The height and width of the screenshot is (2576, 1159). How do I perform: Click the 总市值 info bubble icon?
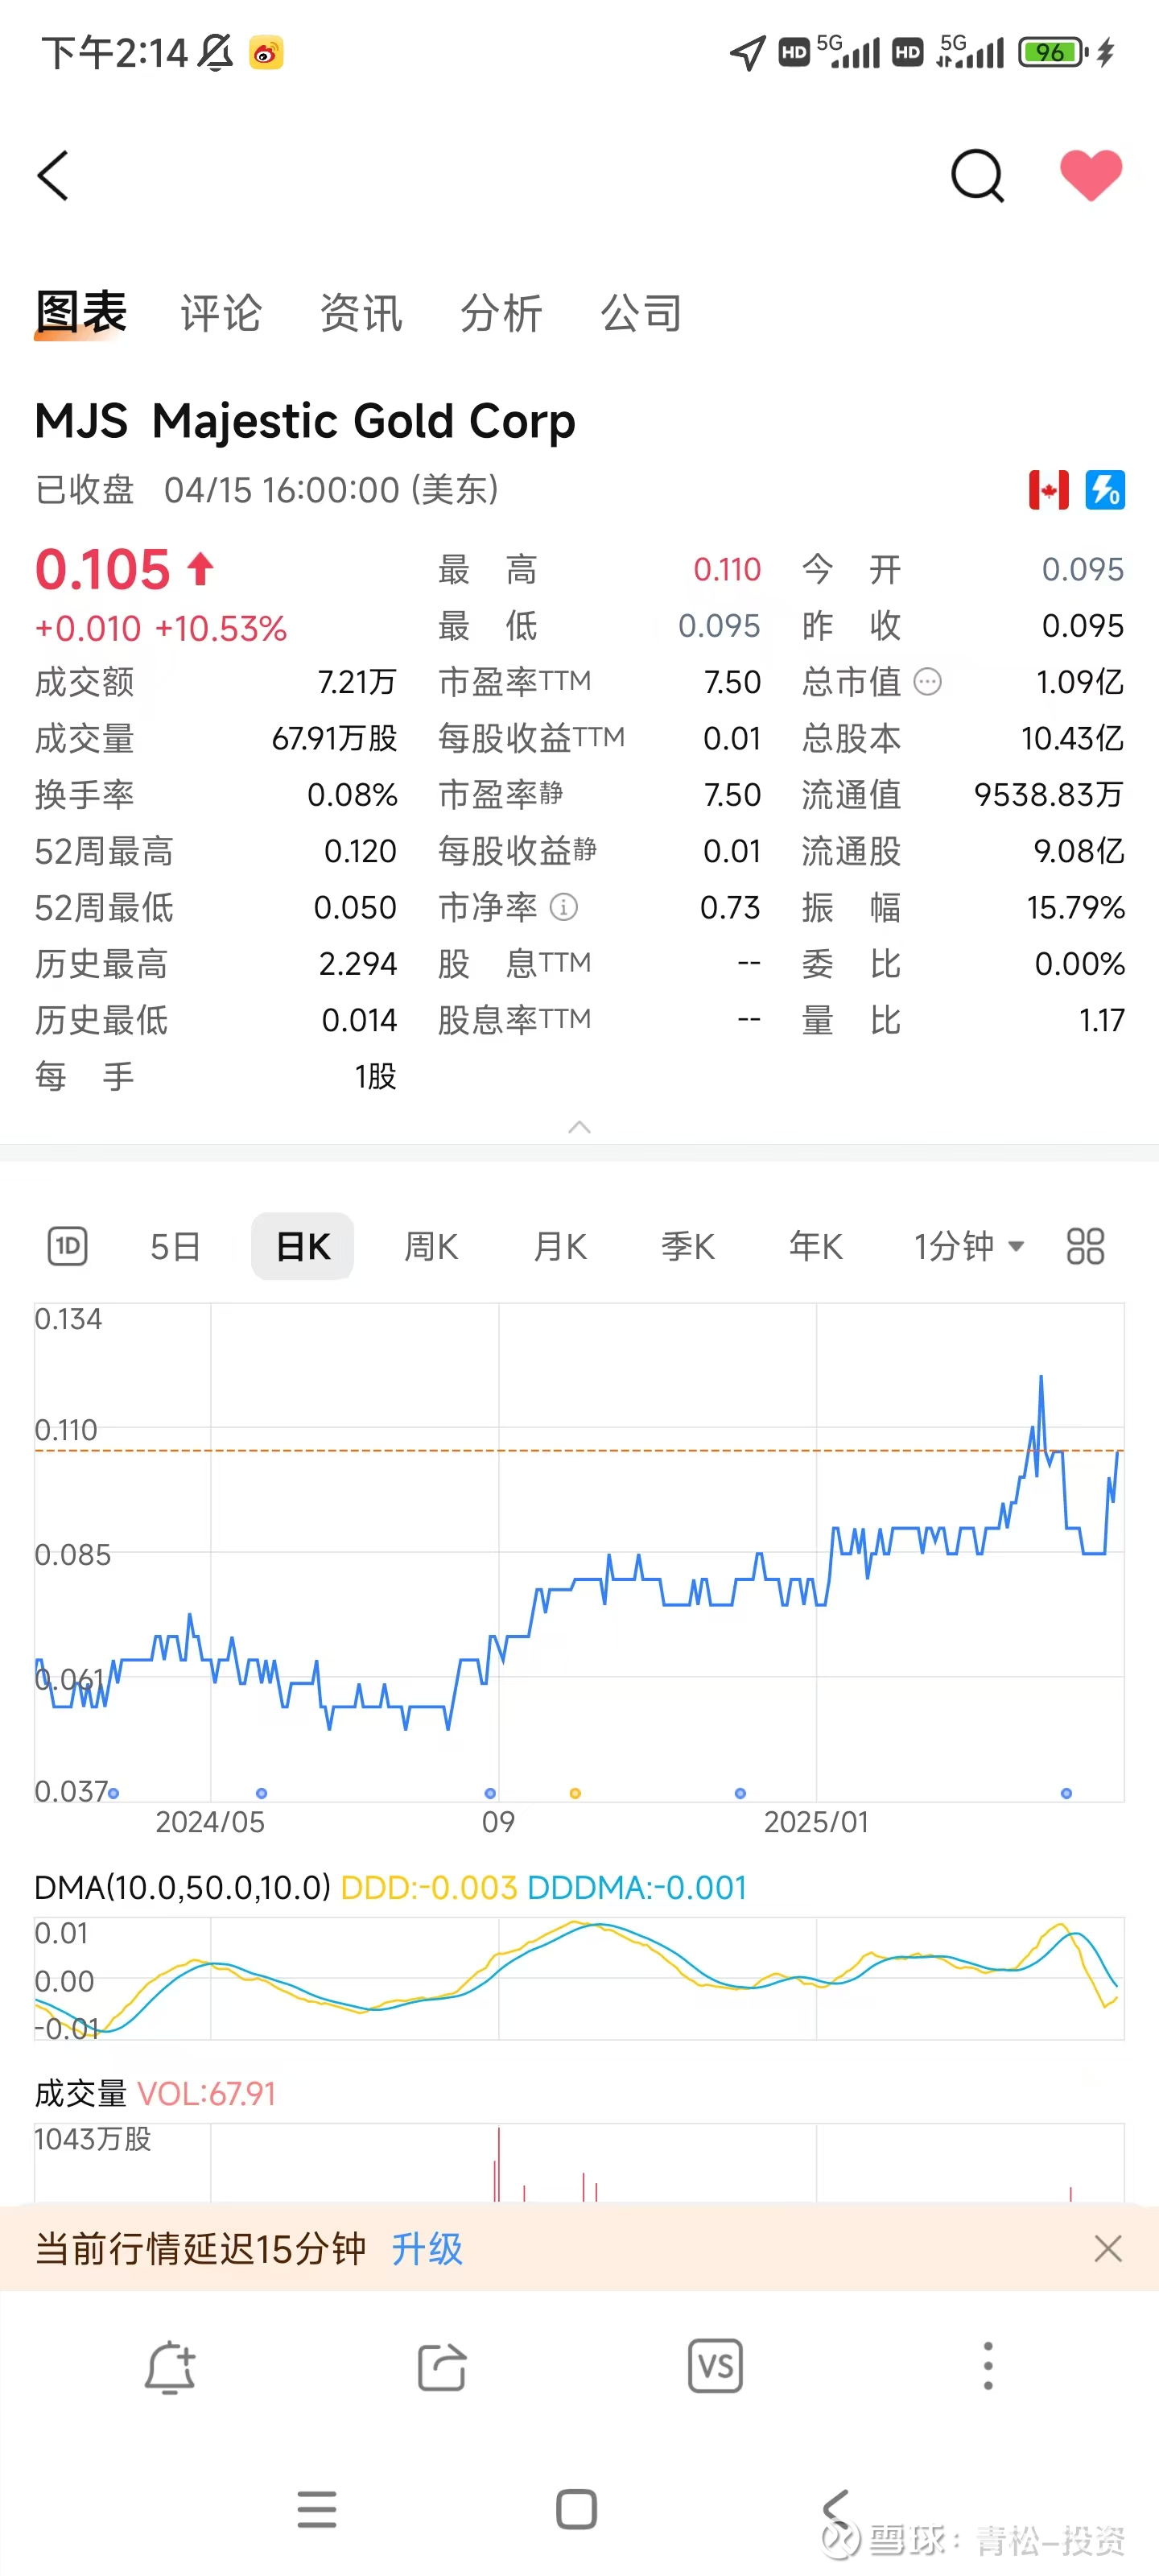(x=928, y=682)
